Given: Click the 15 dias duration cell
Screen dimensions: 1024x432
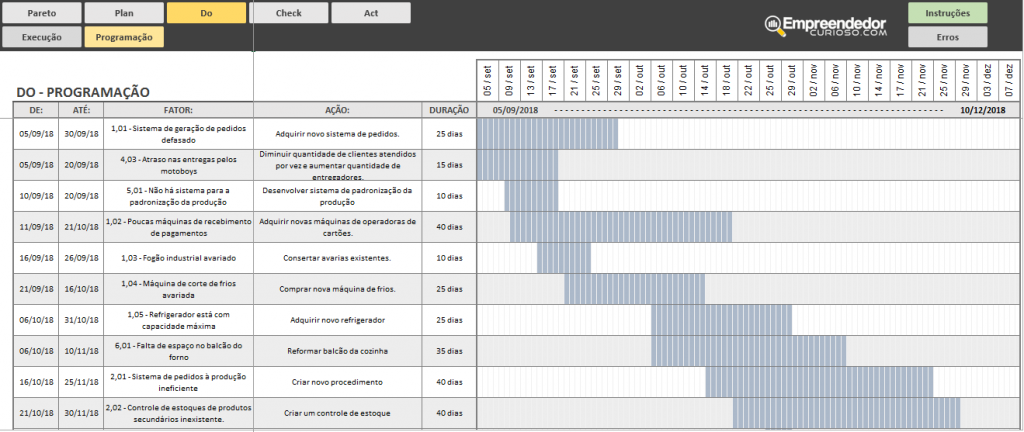Looking at the screenshot, I should click(x=449, y=165).
